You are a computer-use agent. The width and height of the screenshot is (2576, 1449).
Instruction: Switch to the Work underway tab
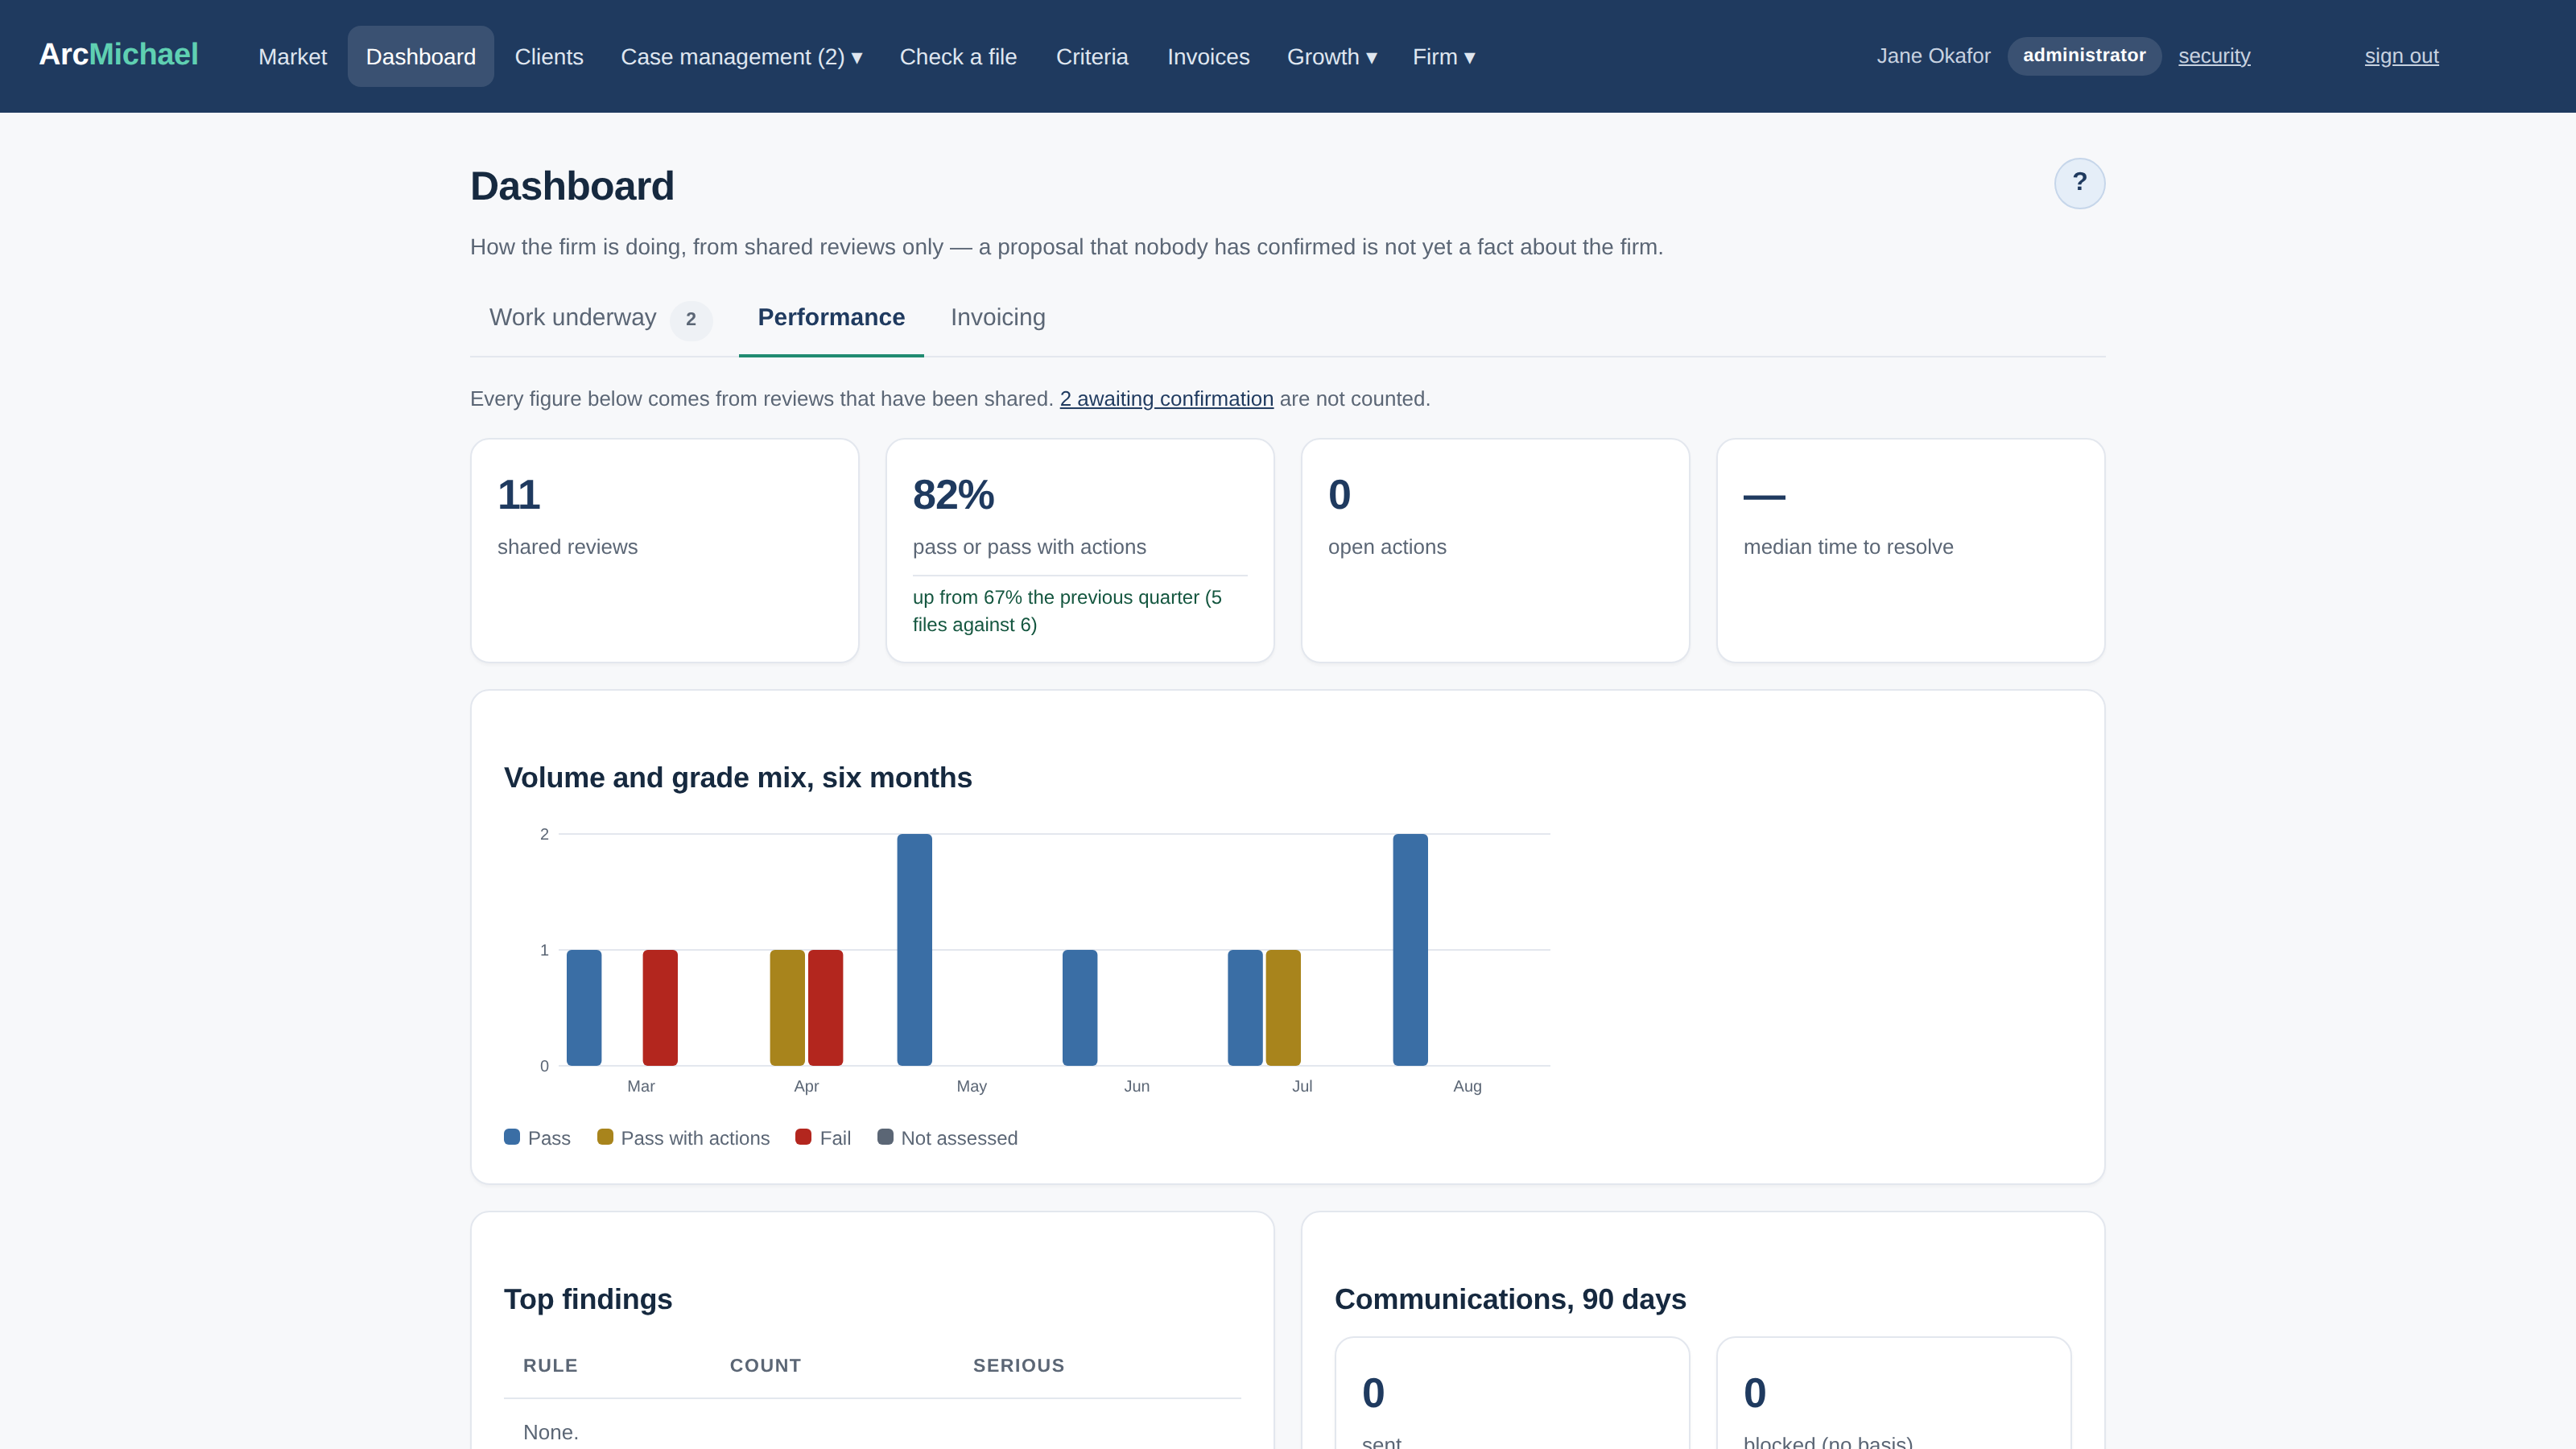[x=600, y=318]
